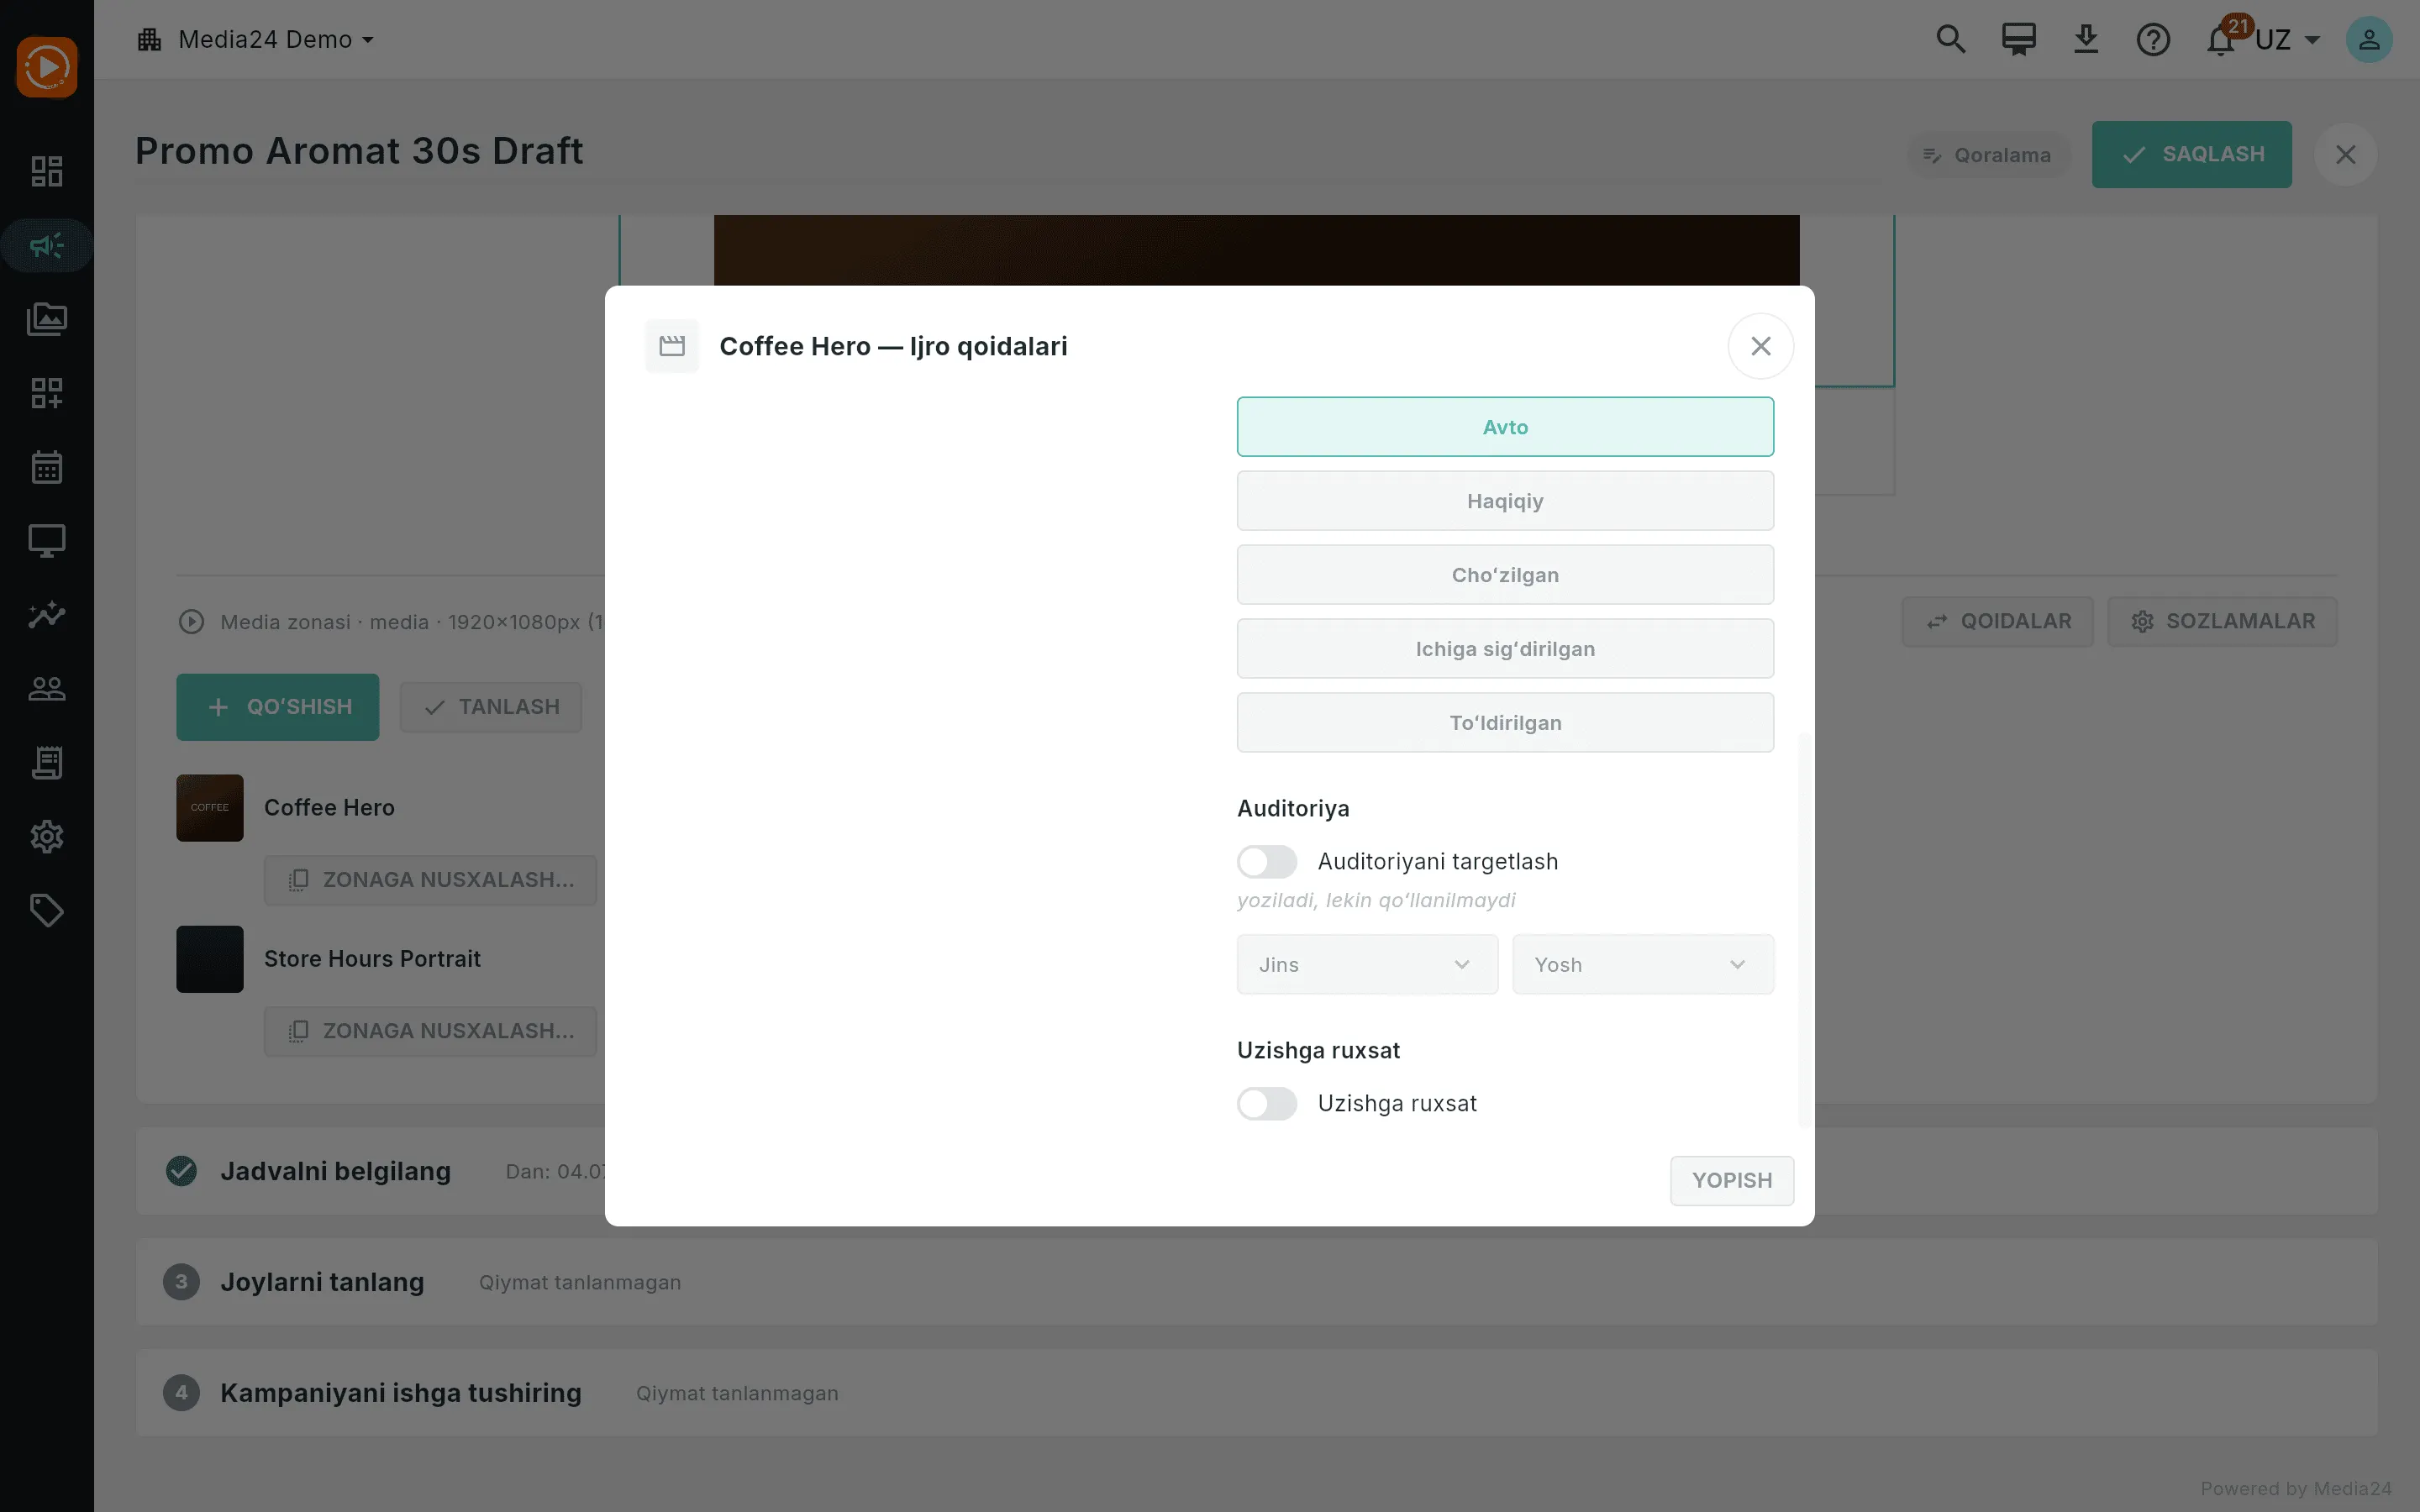This screenshot has height=1512, width=2420.
Task: Toggle the Uzishga ruxsat switch
Action: pyautogui.click(x=1267, y=1103)
